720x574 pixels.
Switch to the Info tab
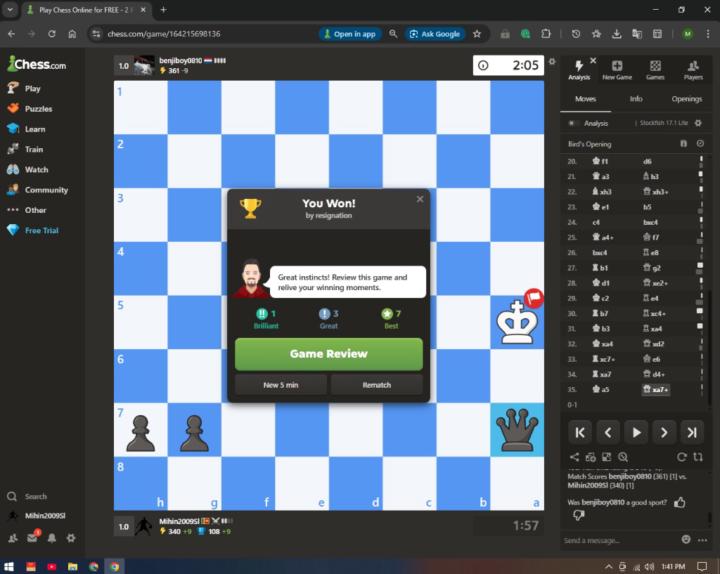tap(636, 99)
